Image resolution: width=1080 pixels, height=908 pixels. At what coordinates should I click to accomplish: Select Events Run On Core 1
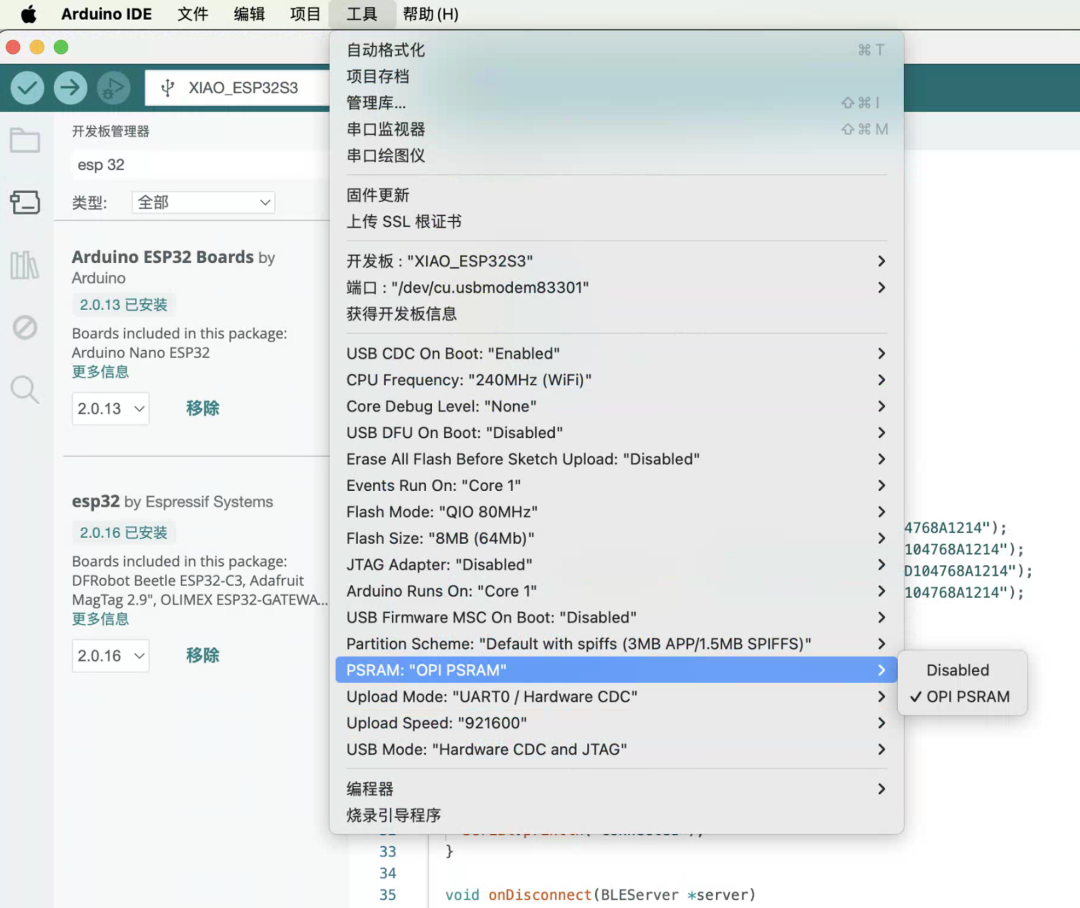616,485
